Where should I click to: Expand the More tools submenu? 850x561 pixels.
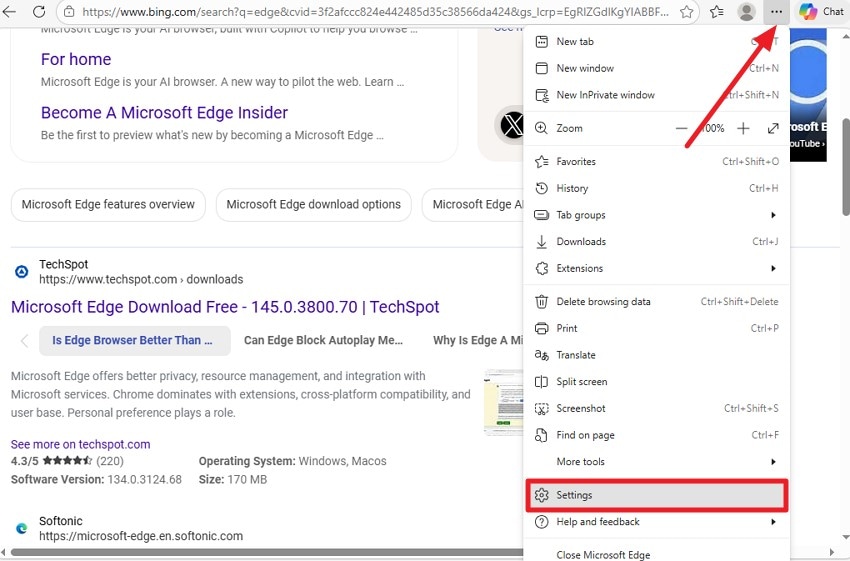click(656, 462)
